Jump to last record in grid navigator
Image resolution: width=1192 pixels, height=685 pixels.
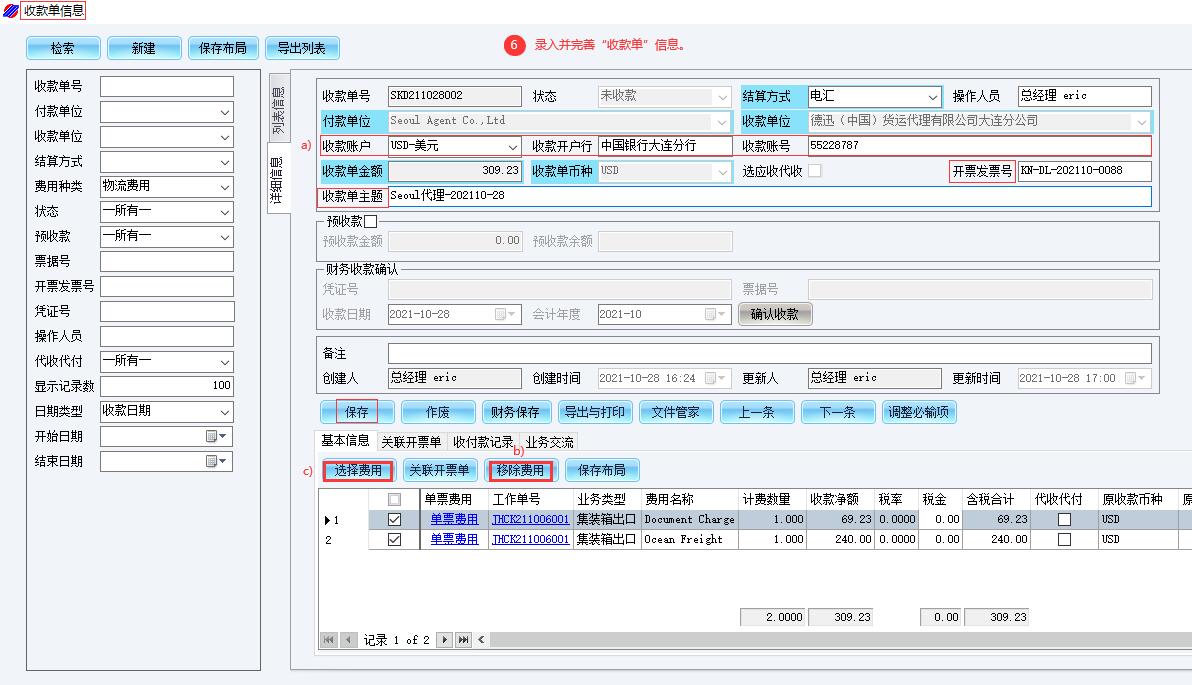(x=464, y=640)
